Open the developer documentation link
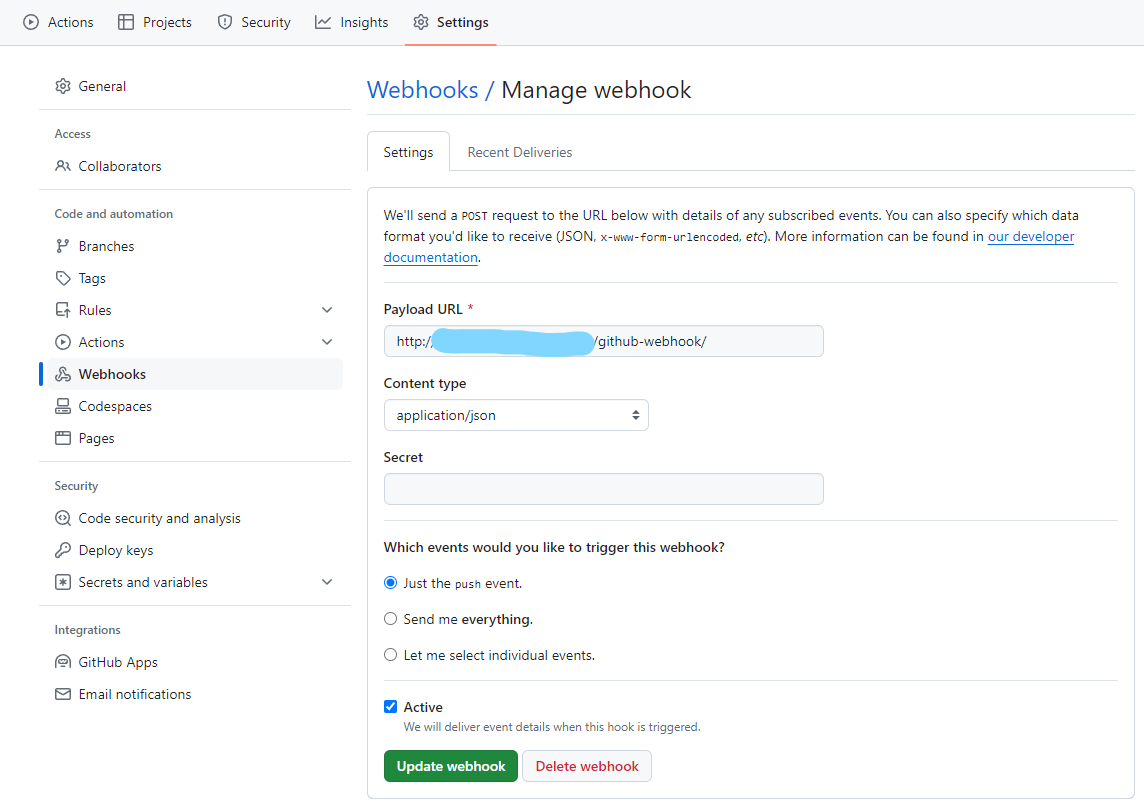Viewport: 1144px width, 807px height. click(x=1030, y=237)
